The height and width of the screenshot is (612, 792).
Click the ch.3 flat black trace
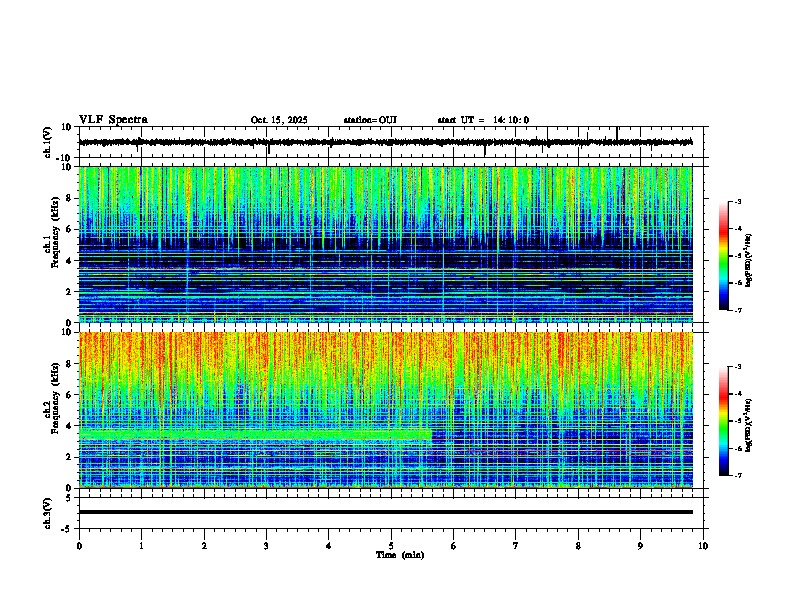click(385, 512)
